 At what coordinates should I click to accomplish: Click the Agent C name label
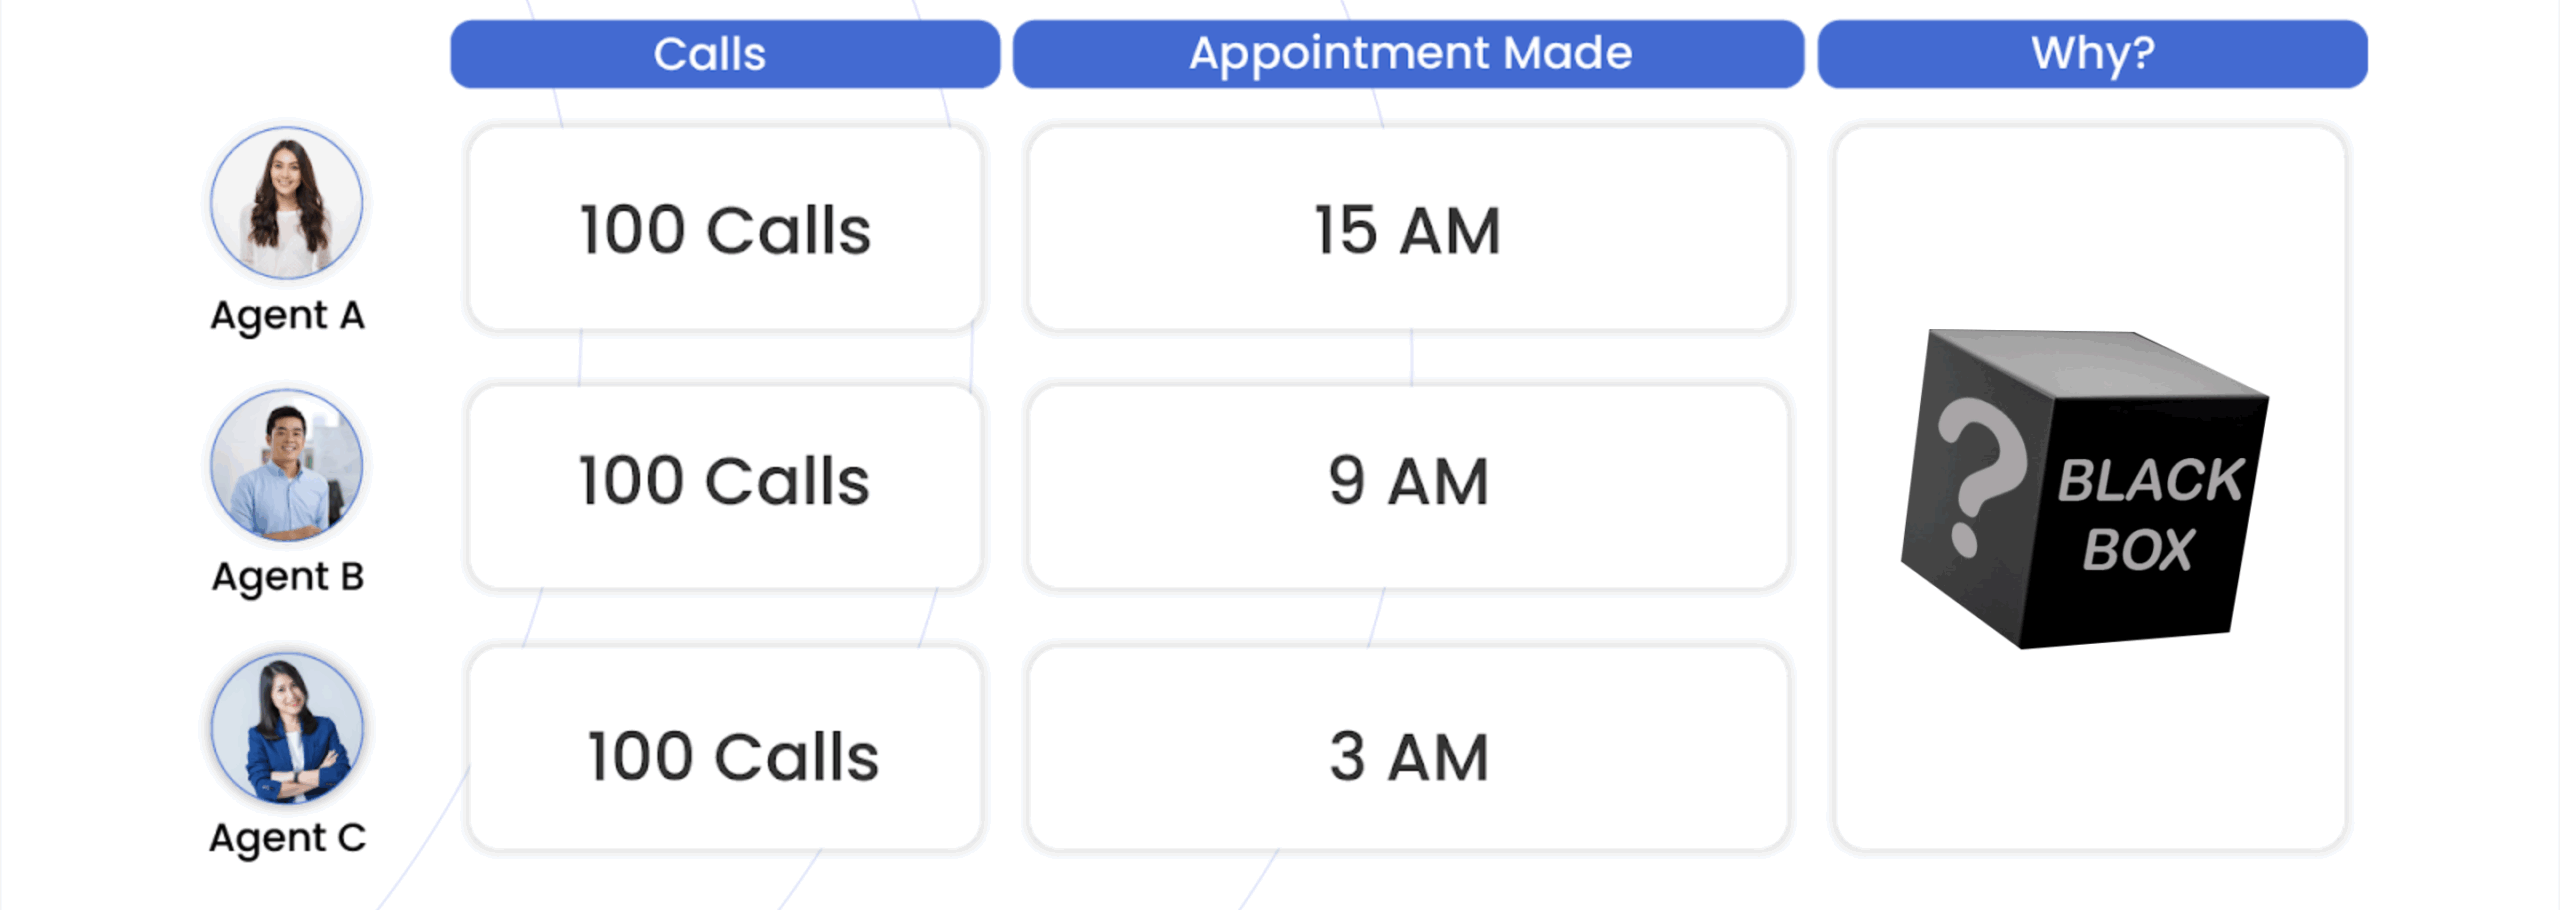287,838
